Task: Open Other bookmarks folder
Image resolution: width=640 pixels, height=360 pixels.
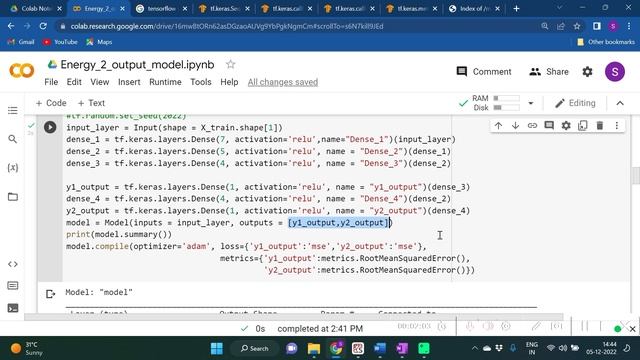Action: click(x=606, y=42)
